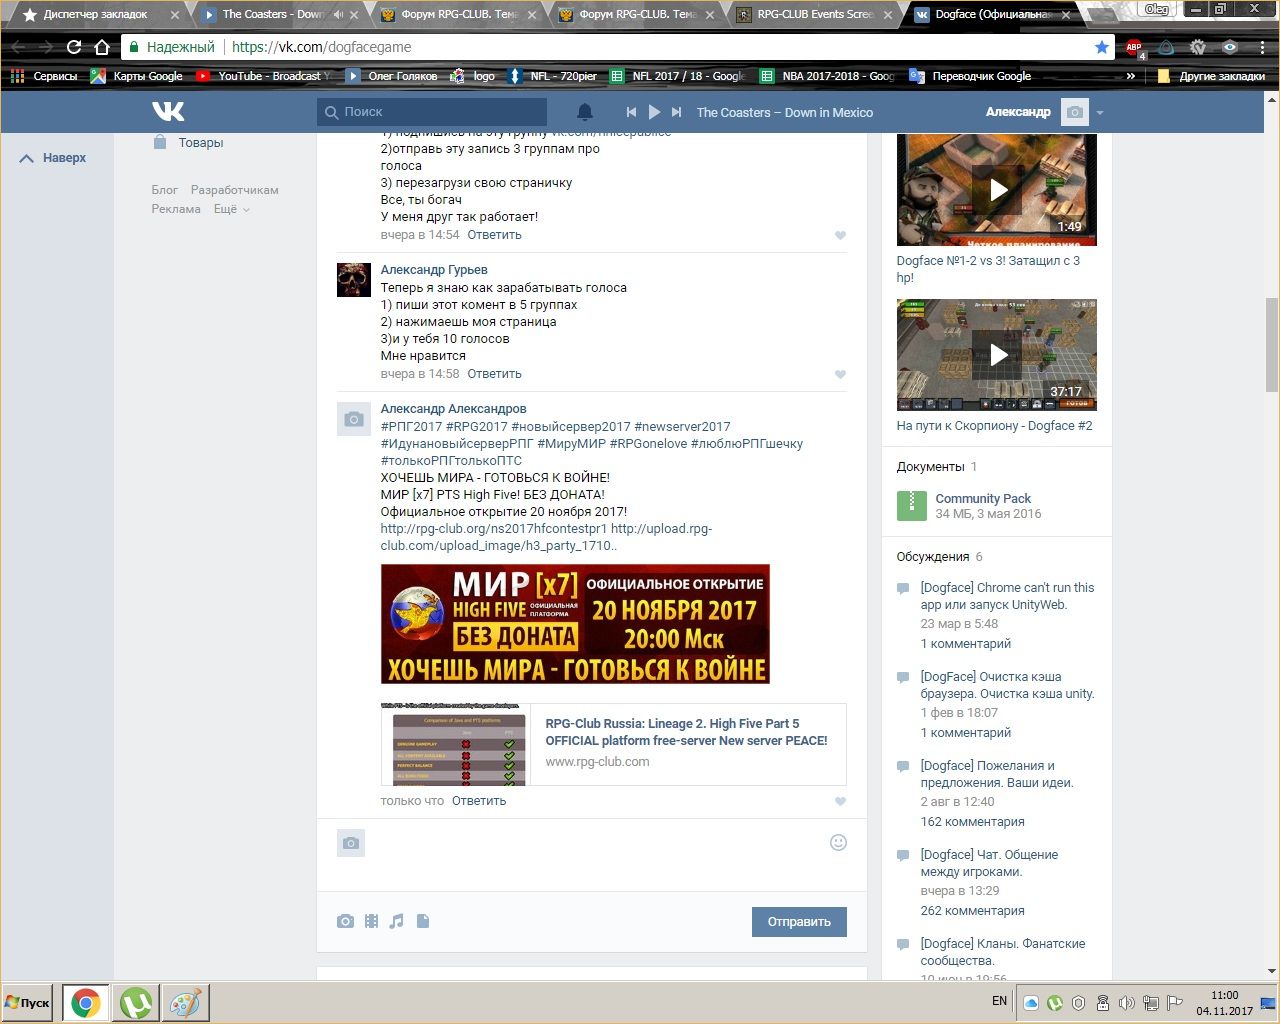Mute The Coasters browser tab audio
Screen dimensions: 1280x1024
coord(338,14)
